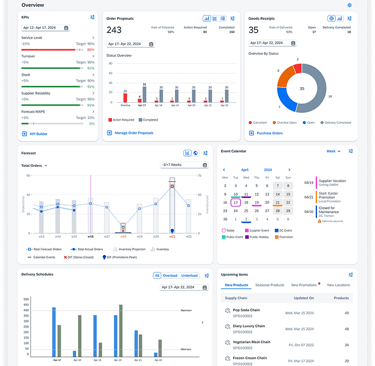The height and width of the screenshot is (366, 375).
Task: Select today's date 17 in calendar
Action: point(236,202)
